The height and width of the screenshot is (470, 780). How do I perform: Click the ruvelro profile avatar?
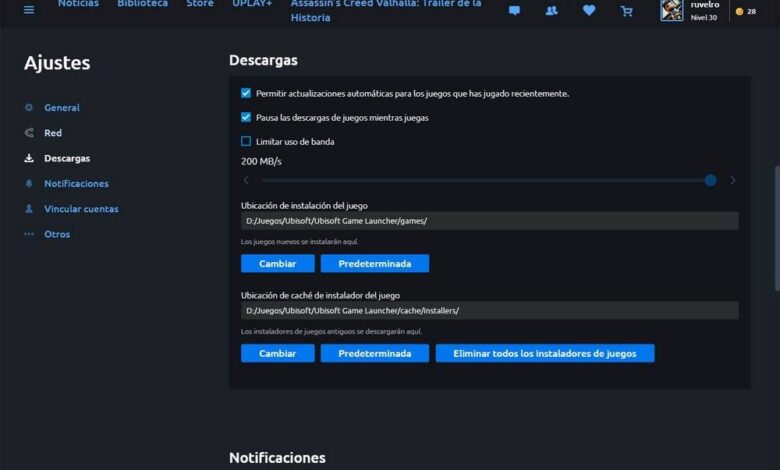pyautogui.click(x=672, y=10)
